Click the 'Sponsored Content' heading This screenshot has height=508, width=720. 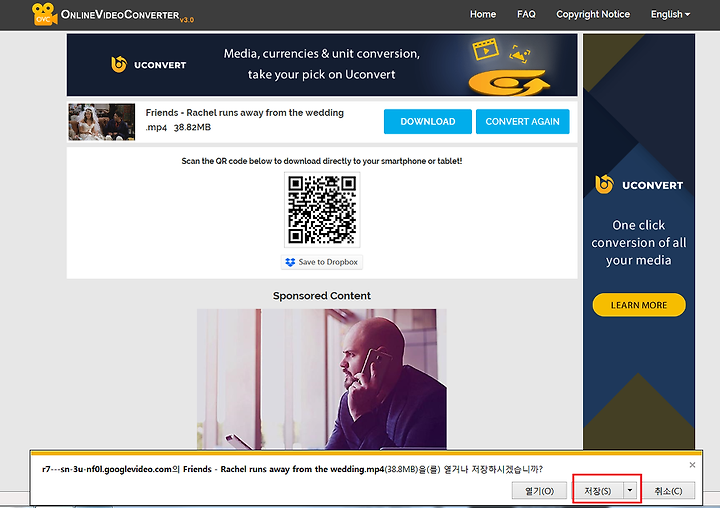[322, 296]
